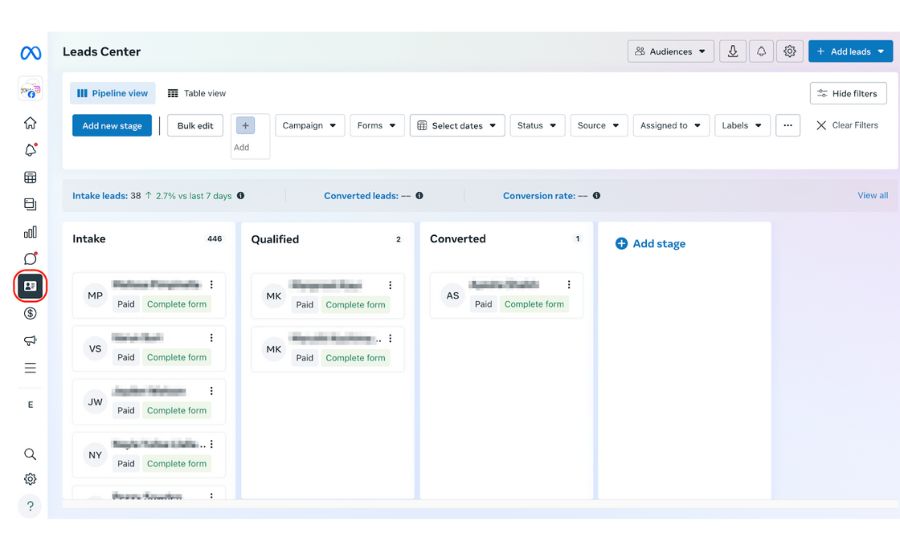Click info icon next to Converted leads

point(420,195)
